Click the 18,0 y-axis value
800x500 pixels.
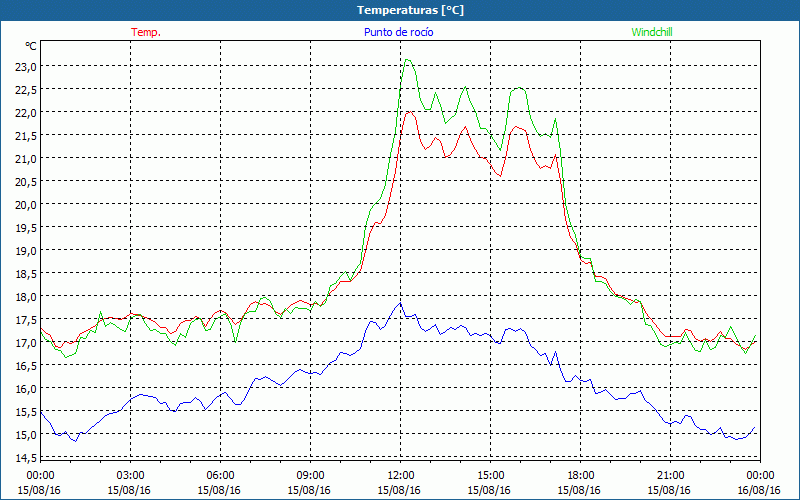[26, 296]
